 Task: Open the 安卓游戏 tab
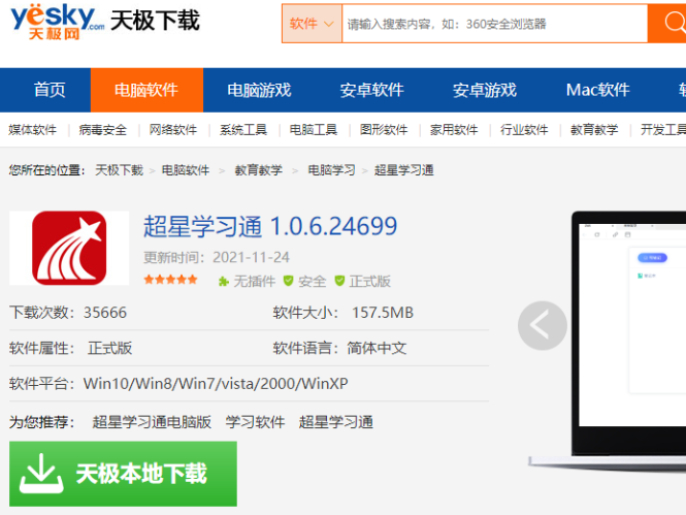point(485,90)
